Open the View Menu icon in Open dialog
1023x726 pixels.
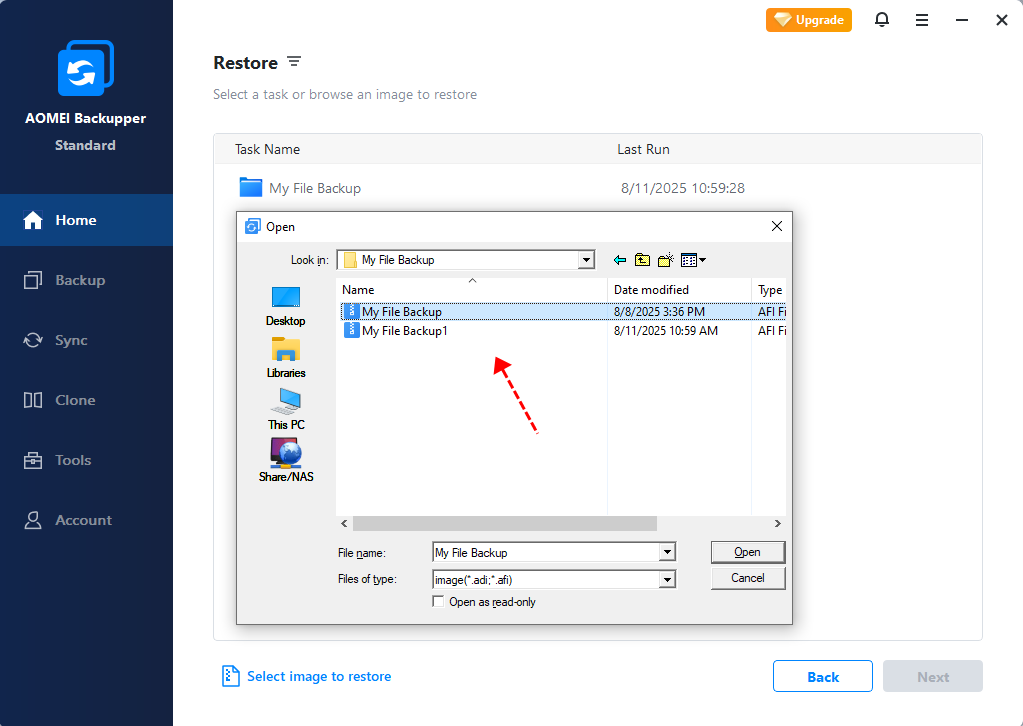pyautogui.click(x=688, y=260)
